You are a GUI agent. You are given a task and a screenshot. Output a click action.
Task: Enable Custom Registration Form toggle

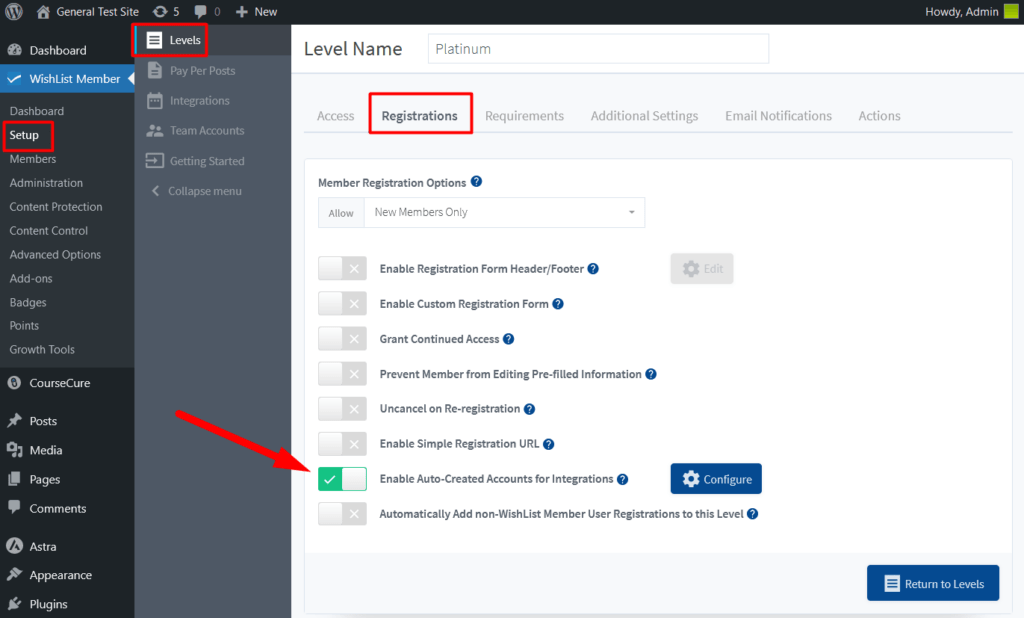[342, 304]
